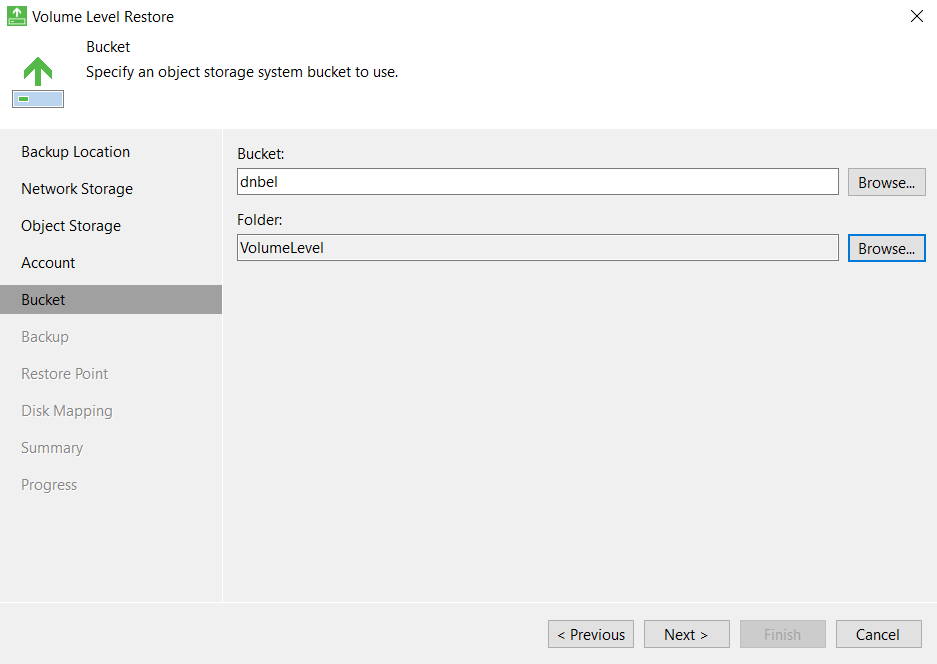This screenshot has height=664, width=937.
Task: Click the Progress step in sidebar
Action: tap(49, 485)
